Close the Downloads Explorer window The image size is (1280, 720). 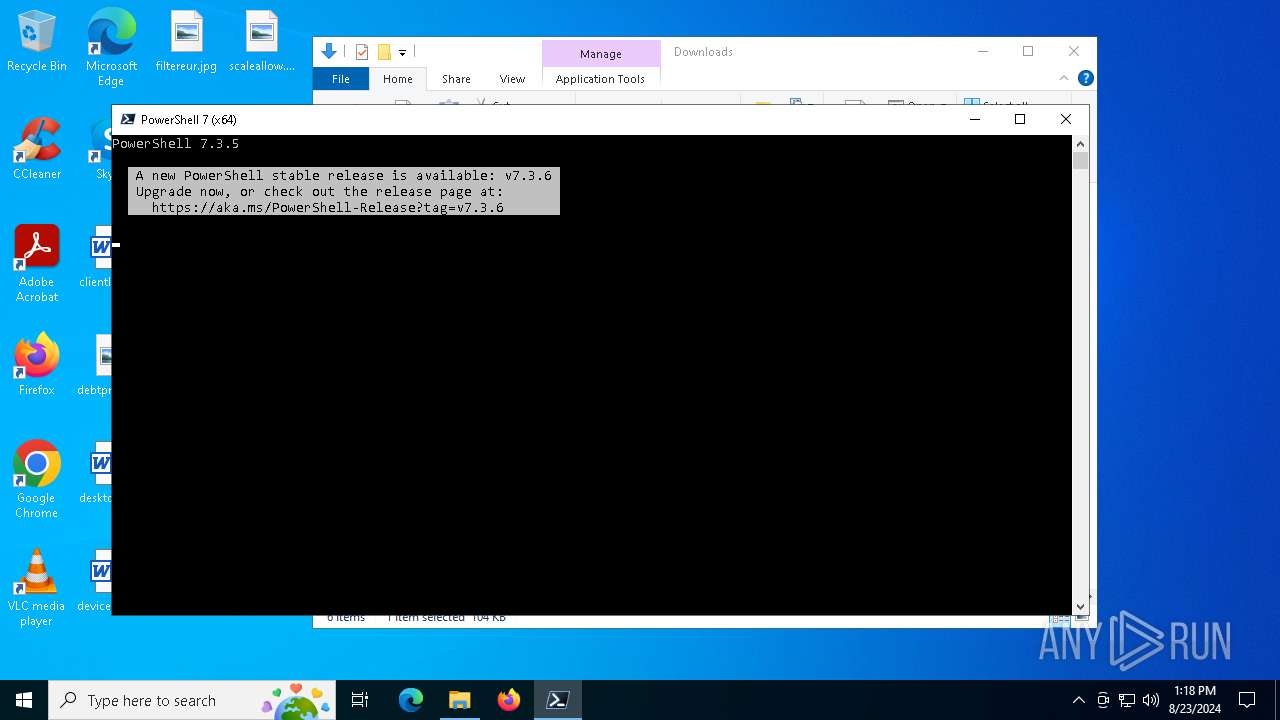pyautogui.click(x=1074, y=51)
